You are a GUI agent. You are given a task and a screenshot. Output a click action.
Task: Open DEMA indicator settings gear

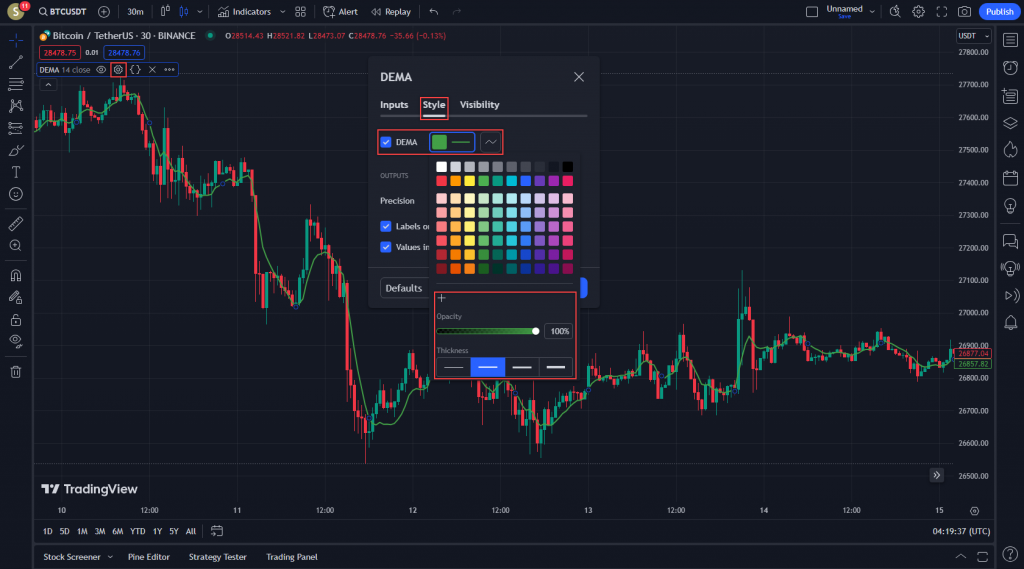(x=118, y=69)
